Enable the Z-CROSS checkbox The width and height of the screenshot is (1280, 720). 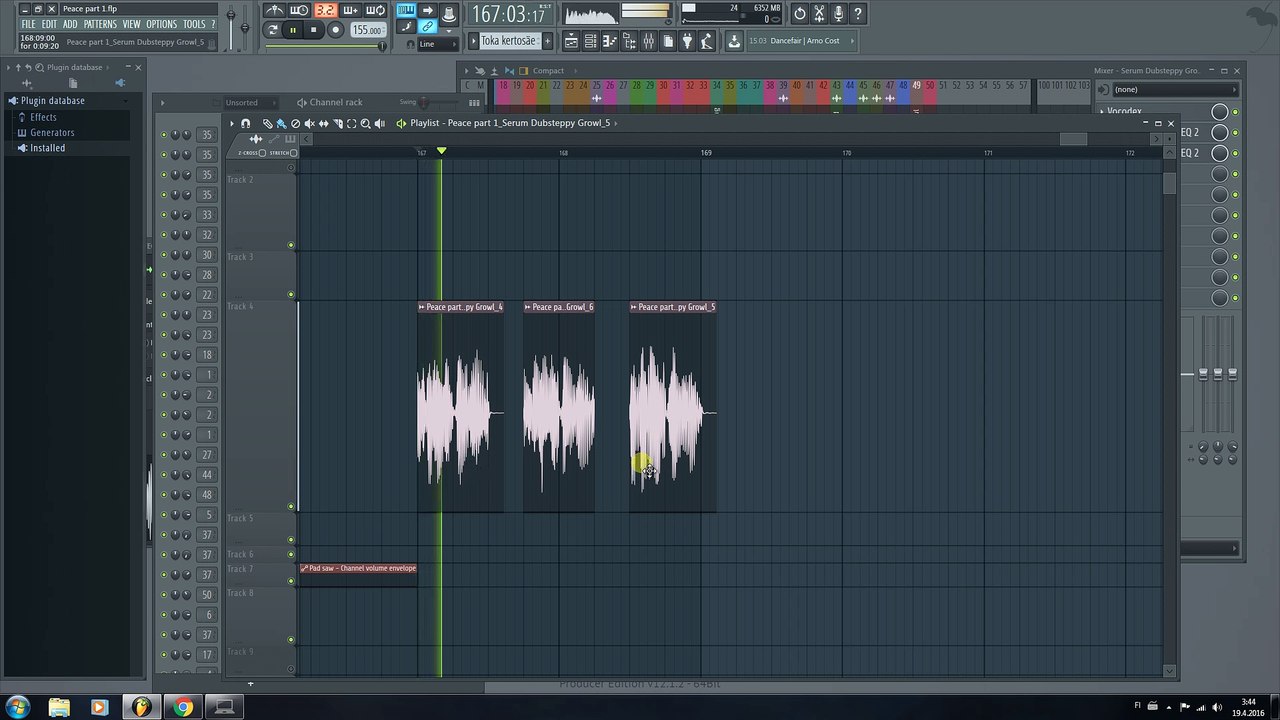click(x=263, y=153)
